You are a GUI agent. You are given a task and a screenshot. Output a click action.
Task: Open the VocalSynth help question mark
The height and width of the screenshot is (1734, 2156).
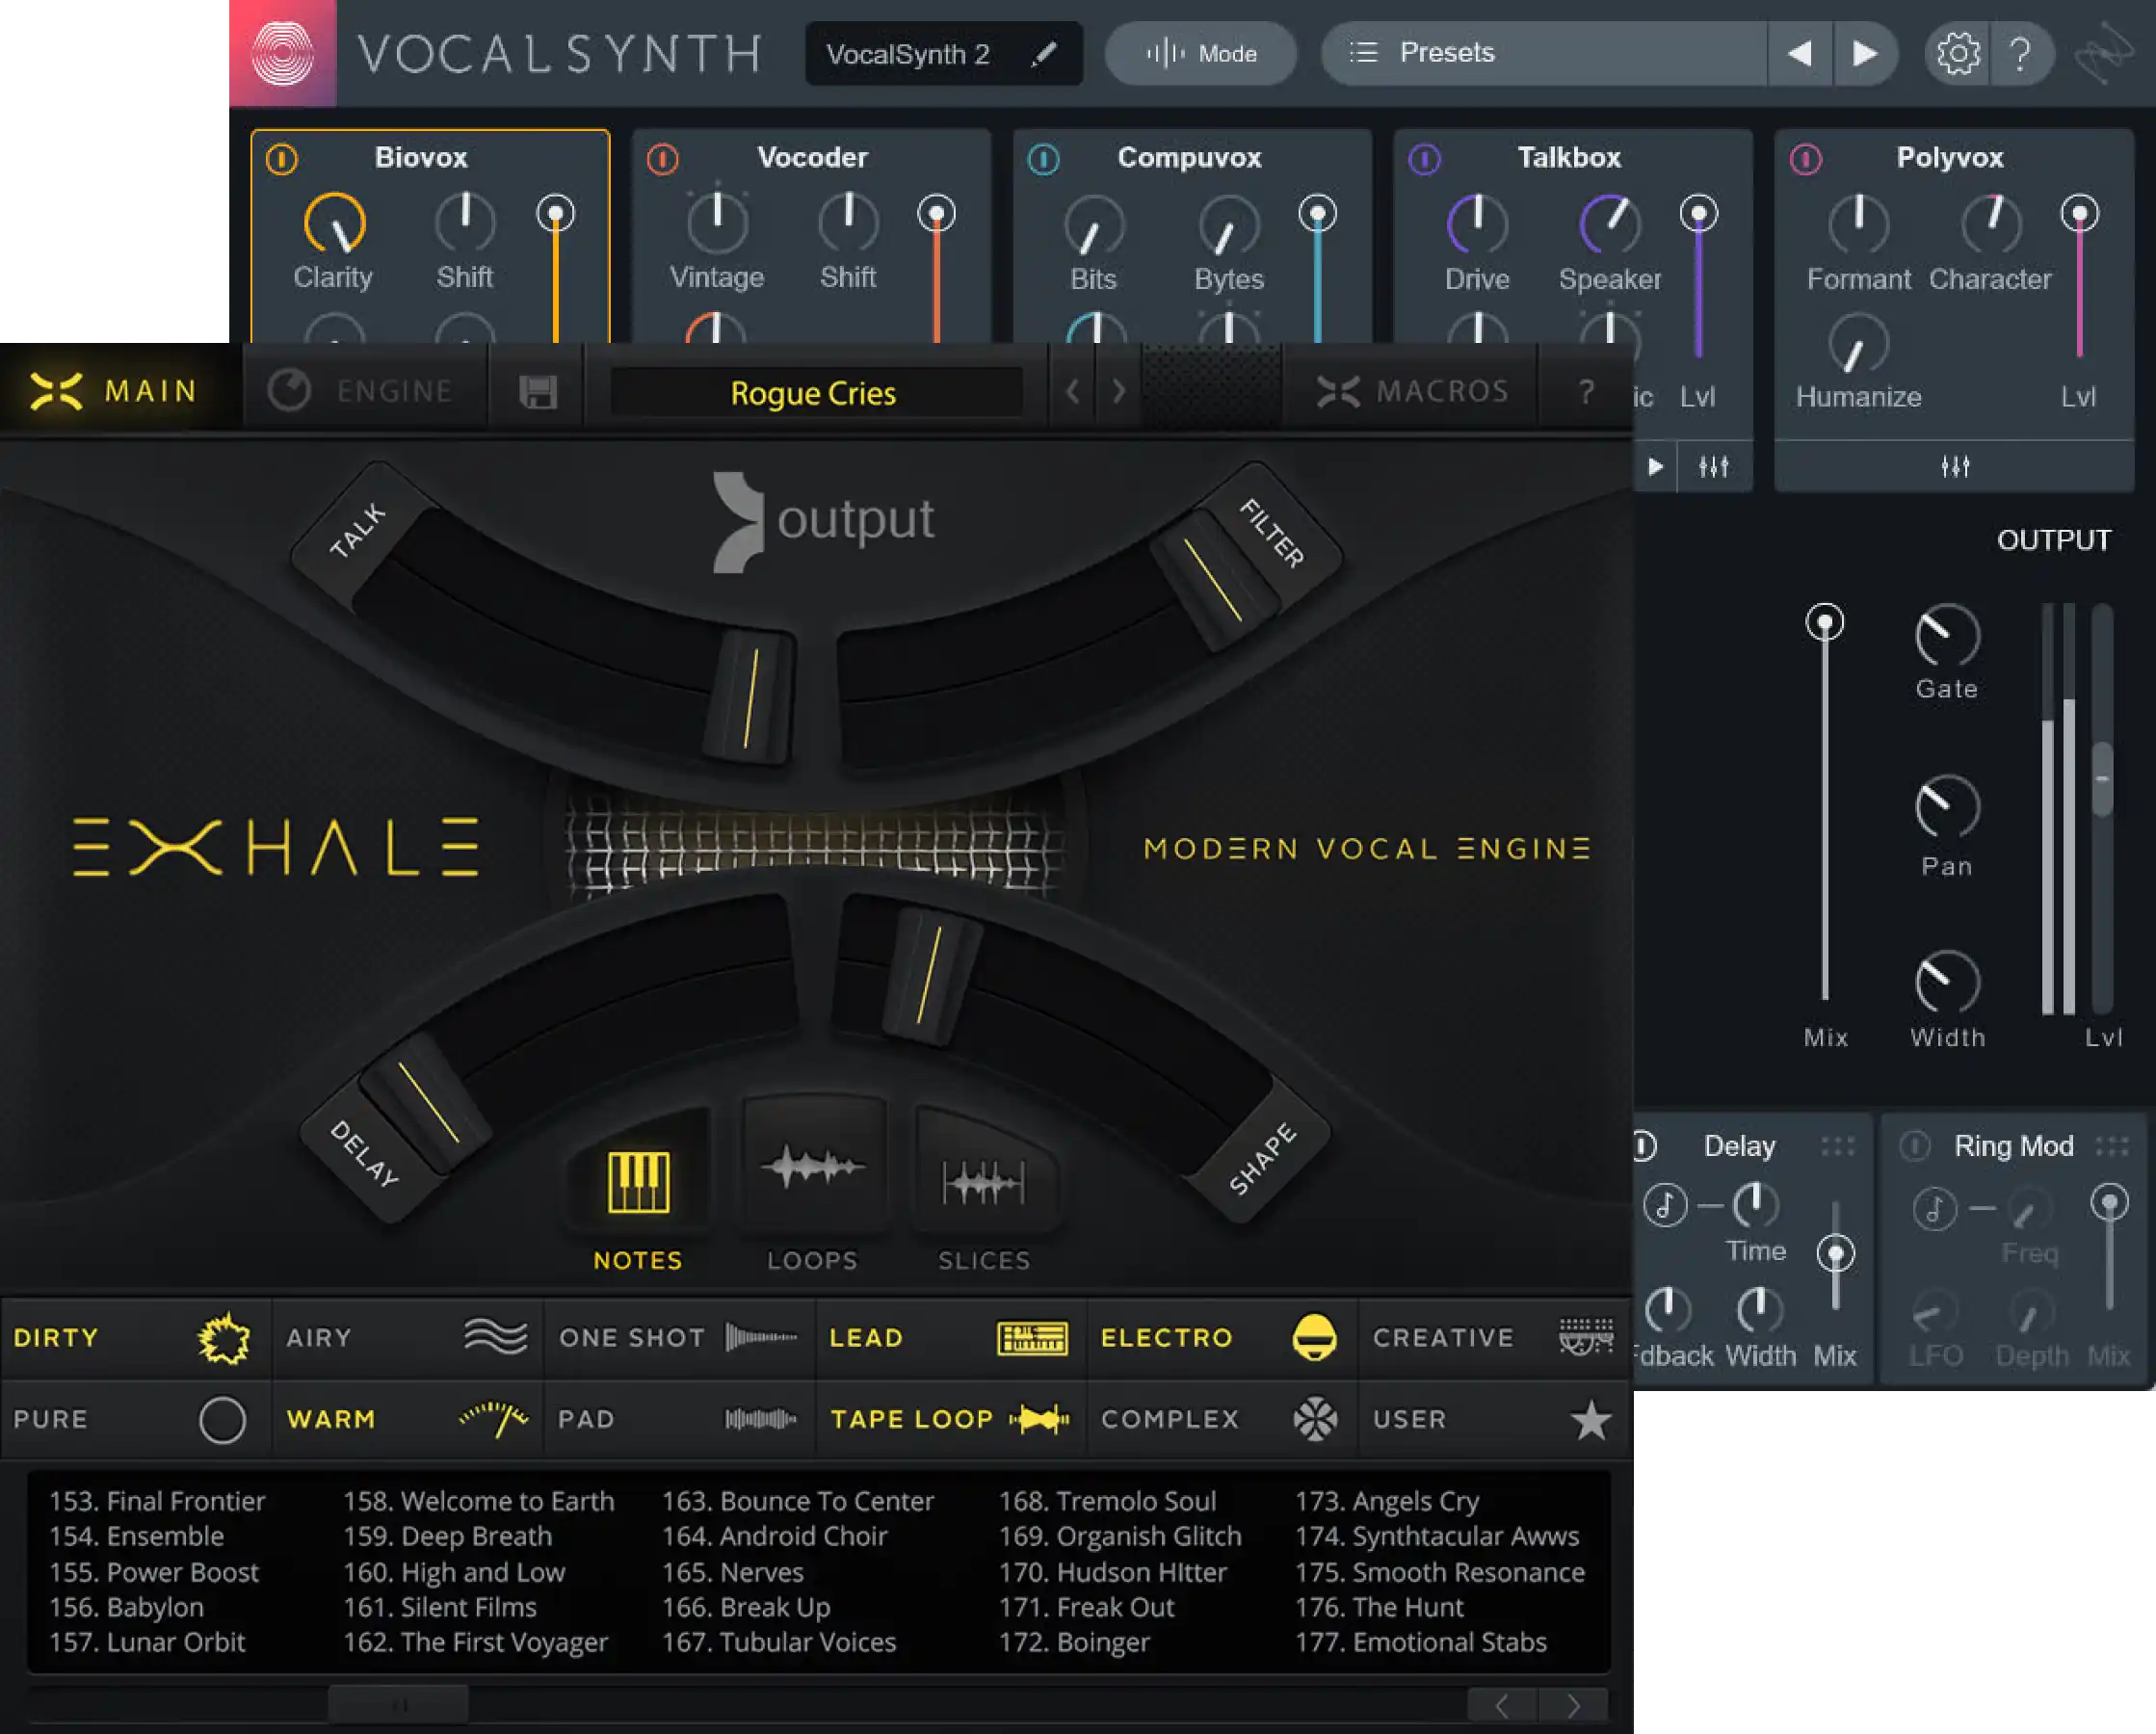2020,53
